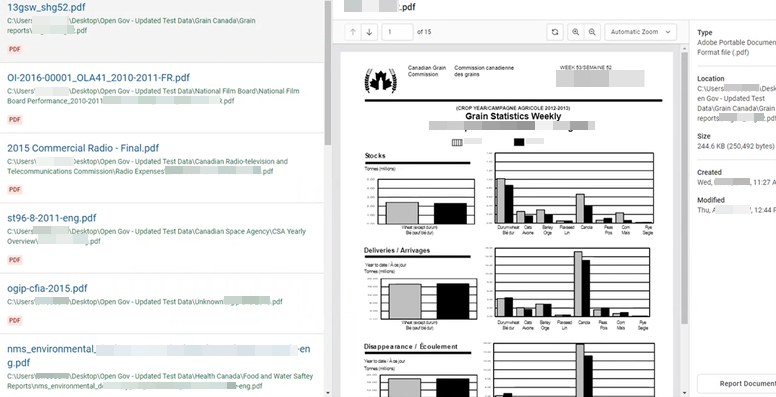Click the Grain Canada file path under 13gsw_shg52.pdf
This screenshot has height=397, width=776.
[131, 25]
